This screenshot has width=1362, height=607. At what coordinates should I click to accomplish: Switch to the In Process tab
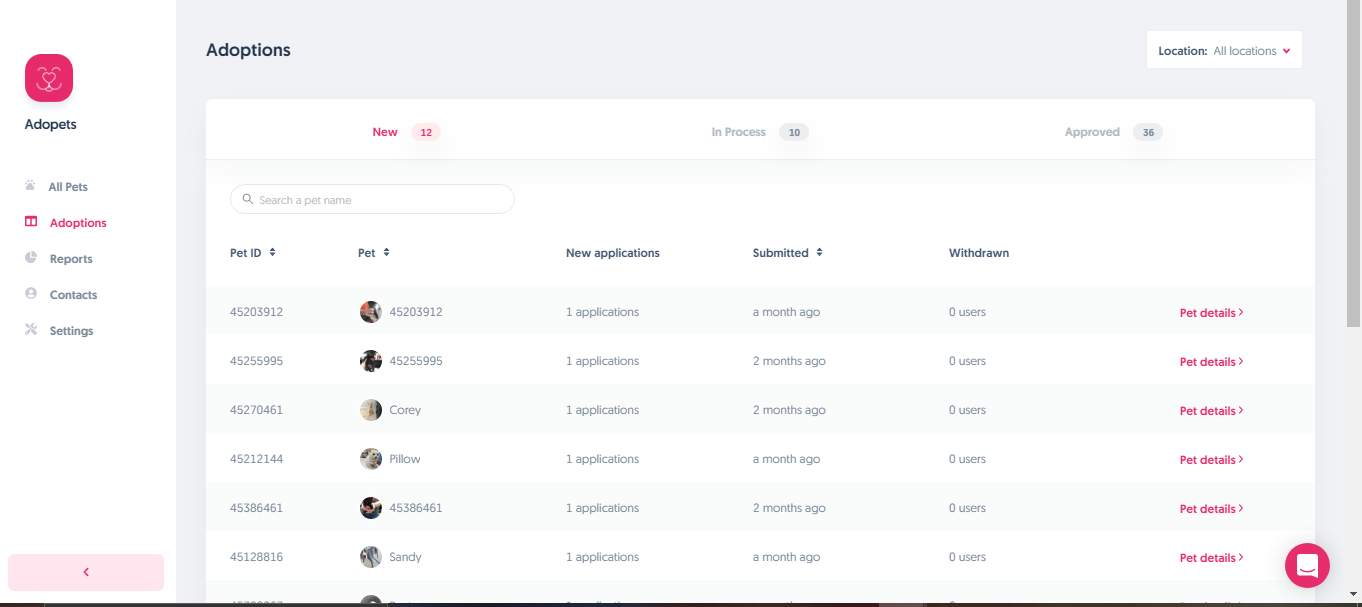739,132
